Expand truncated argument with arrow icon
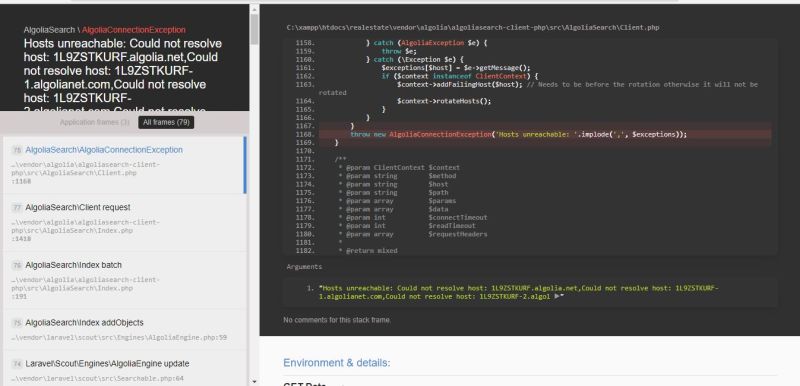This screenshot has width=800, height=386. (x=557, y=296)
